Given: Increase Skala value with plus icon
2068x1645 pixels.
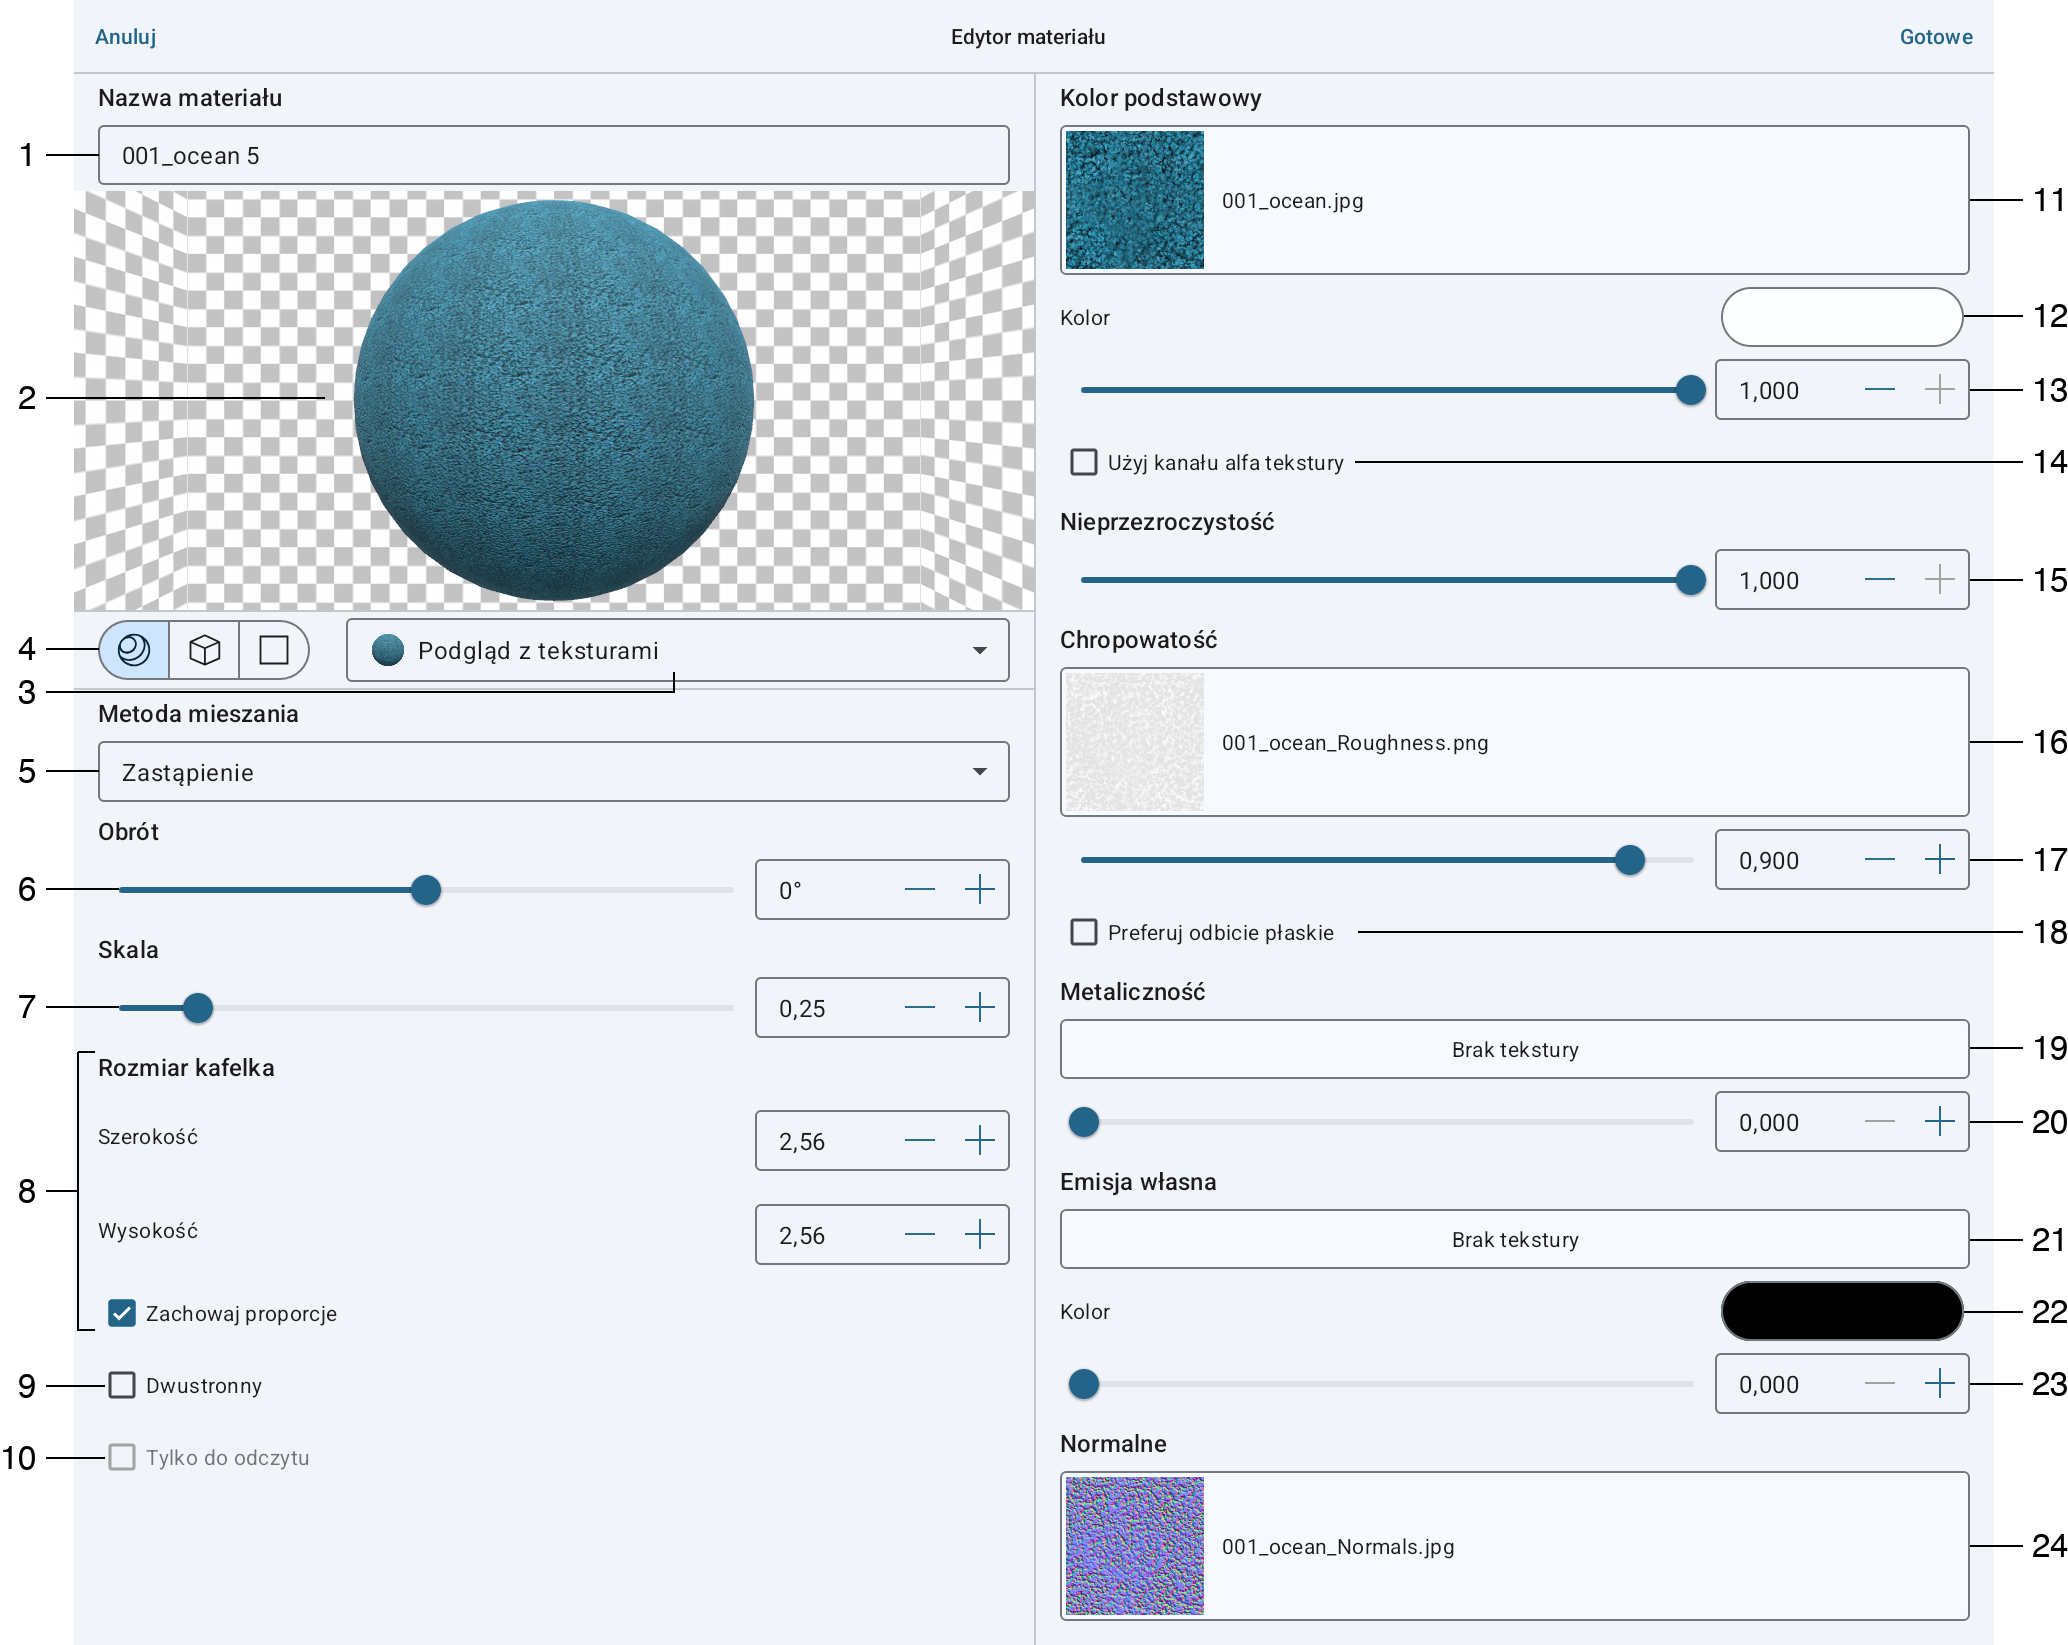Looking at the screenshot, I should coord(980,1007).
